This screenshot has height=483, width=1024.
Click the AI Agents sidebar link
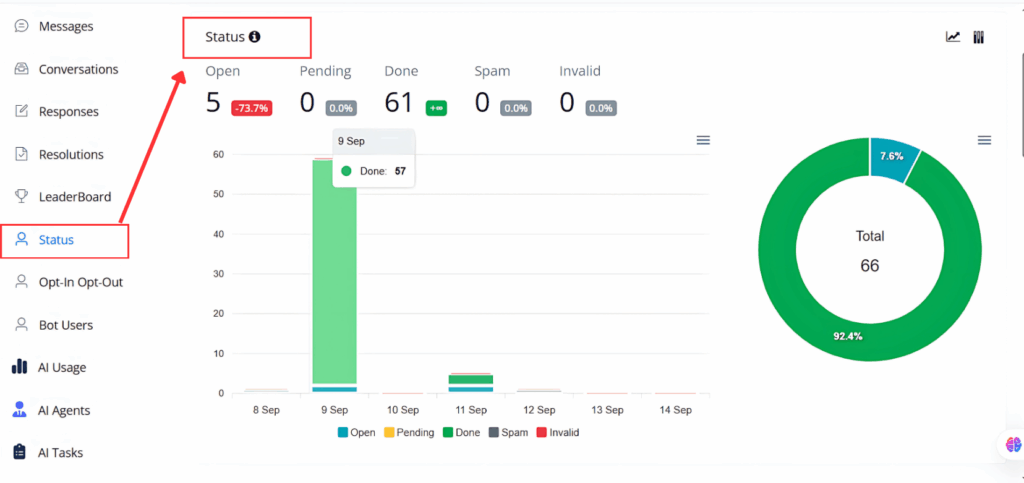pos(64,410)
